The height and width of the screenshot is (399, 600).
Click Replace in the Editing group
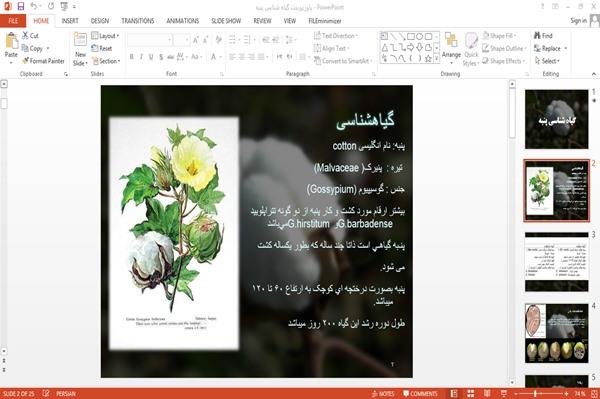click(x=551, y=48)
